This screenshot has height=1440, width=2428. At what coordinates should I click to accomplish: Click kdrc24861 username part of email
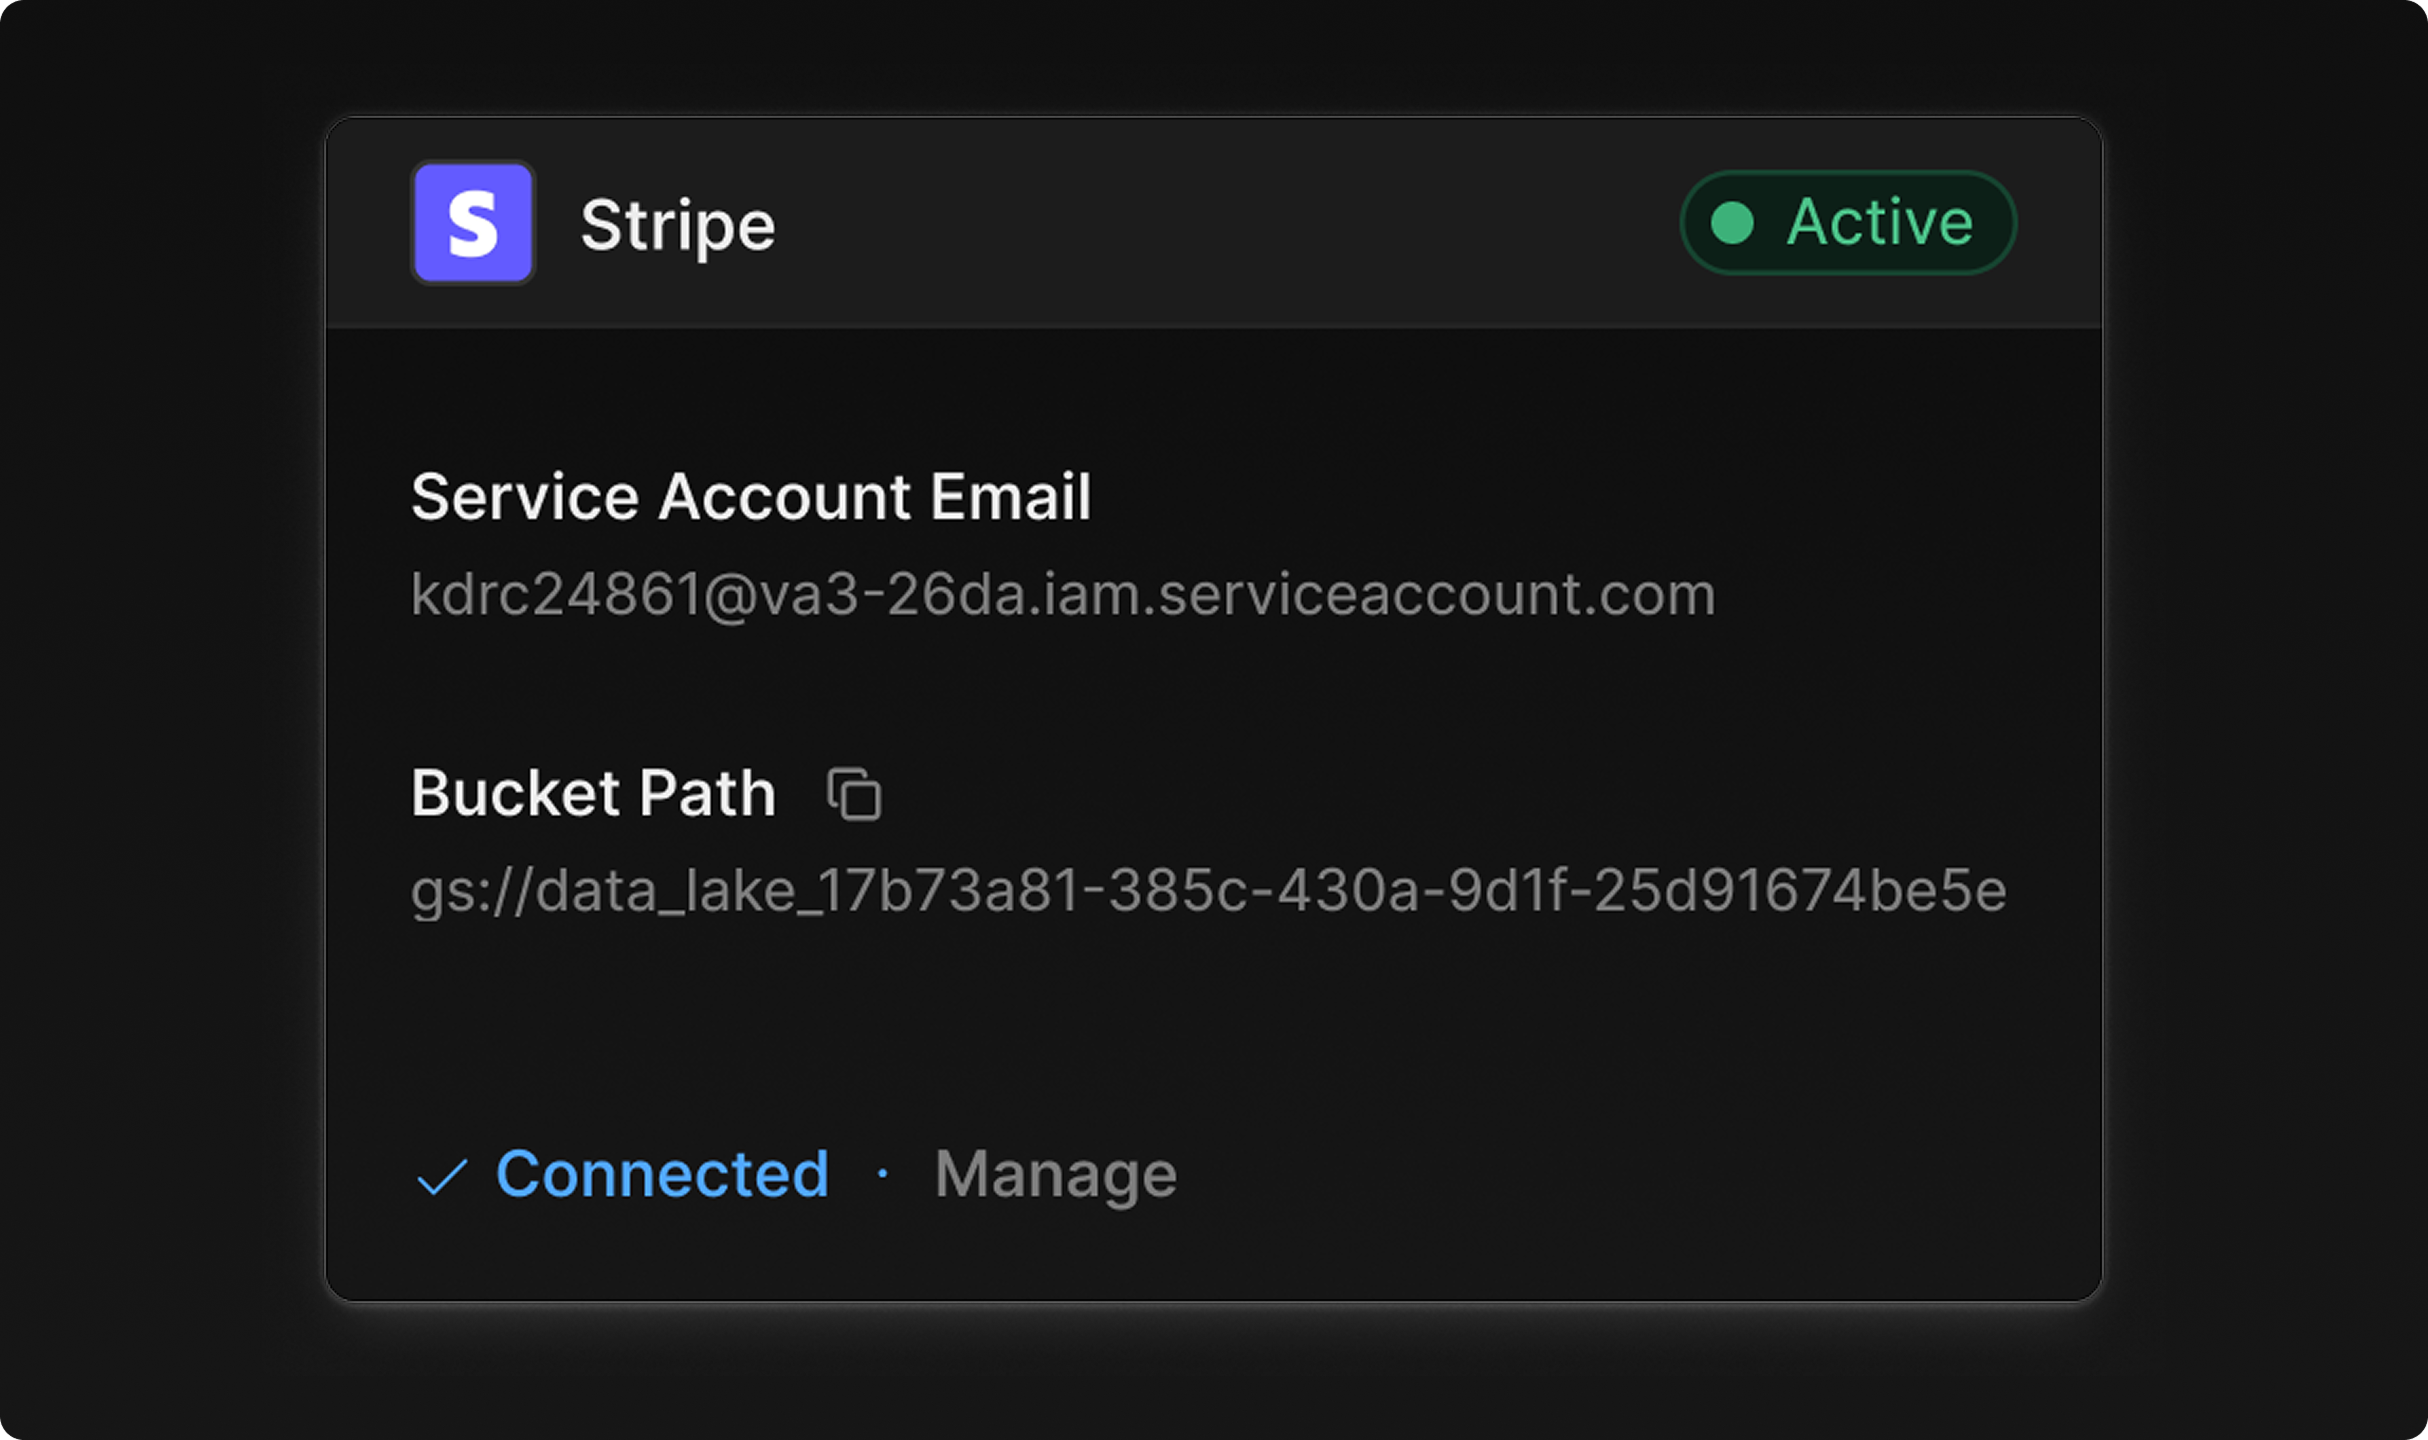click(556, 595)
